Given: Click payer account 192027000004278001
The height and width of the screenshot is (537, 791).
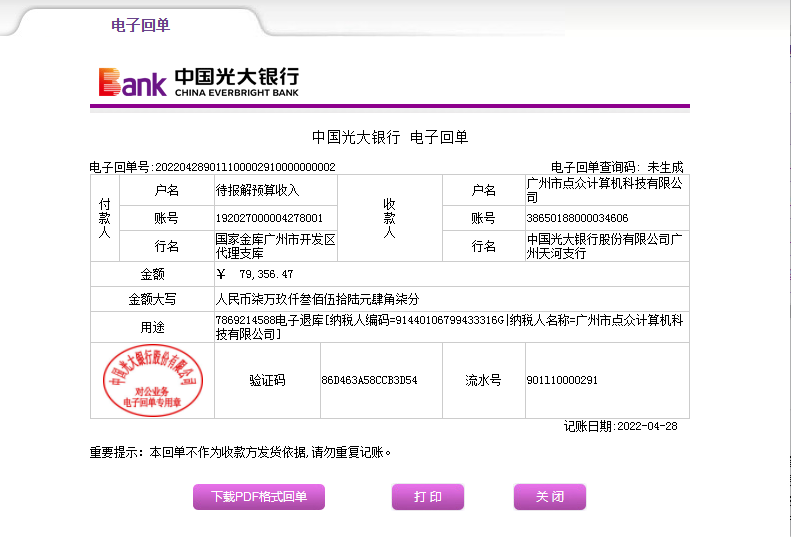Looking at the screenshot, I should click(269, 218).
